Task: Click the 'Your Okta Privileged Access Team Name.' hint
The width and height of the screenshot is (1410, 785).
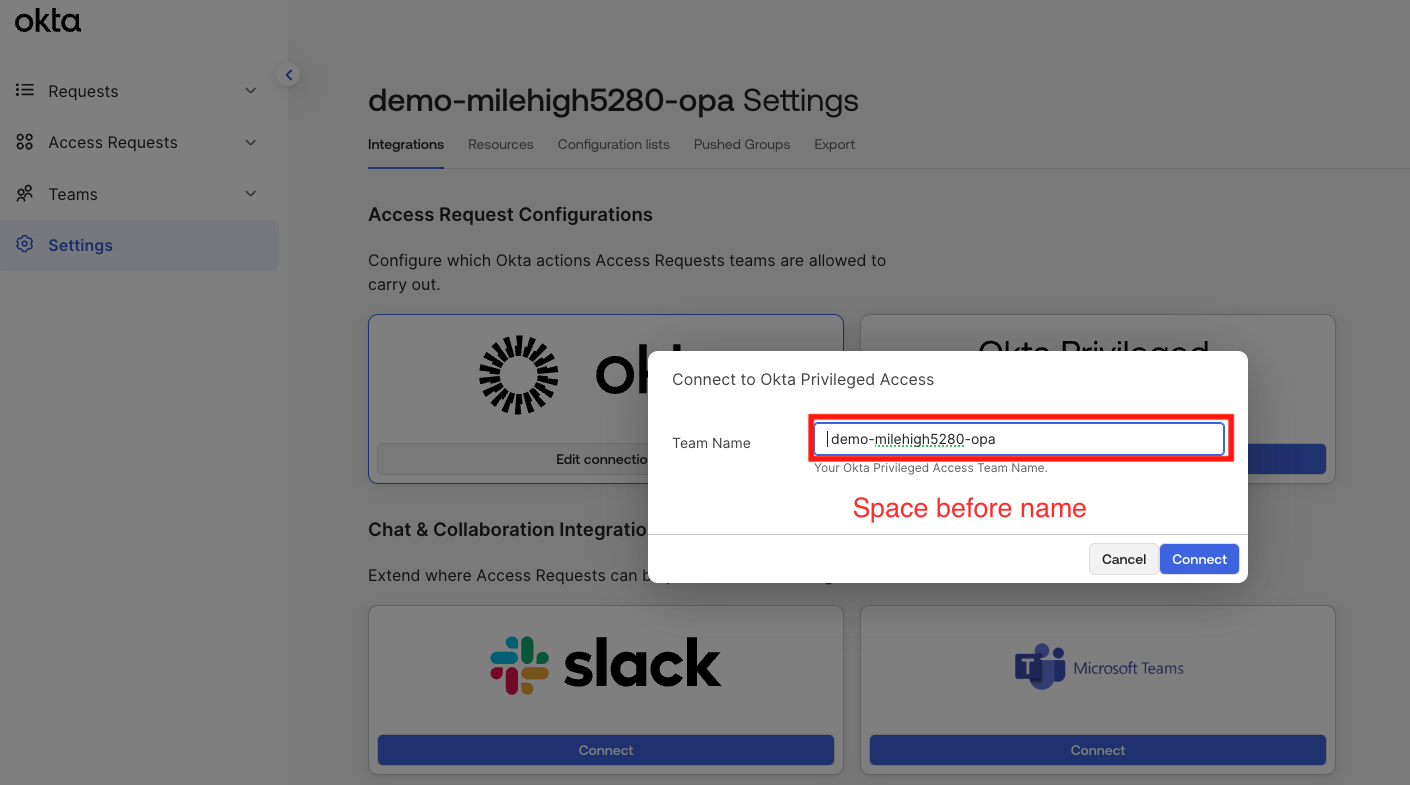Action: pyautogui.click(x=930, y=468)
